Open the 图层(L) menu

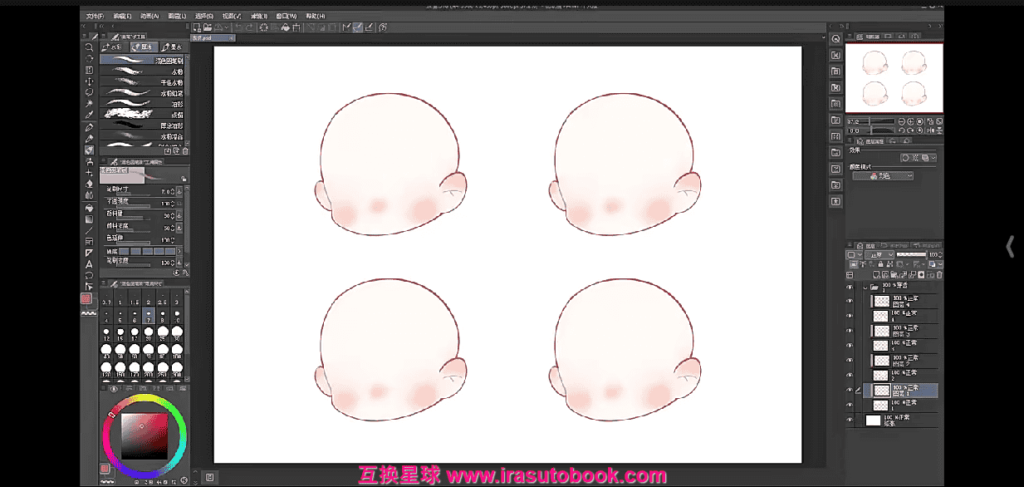[x=176, y=15]
